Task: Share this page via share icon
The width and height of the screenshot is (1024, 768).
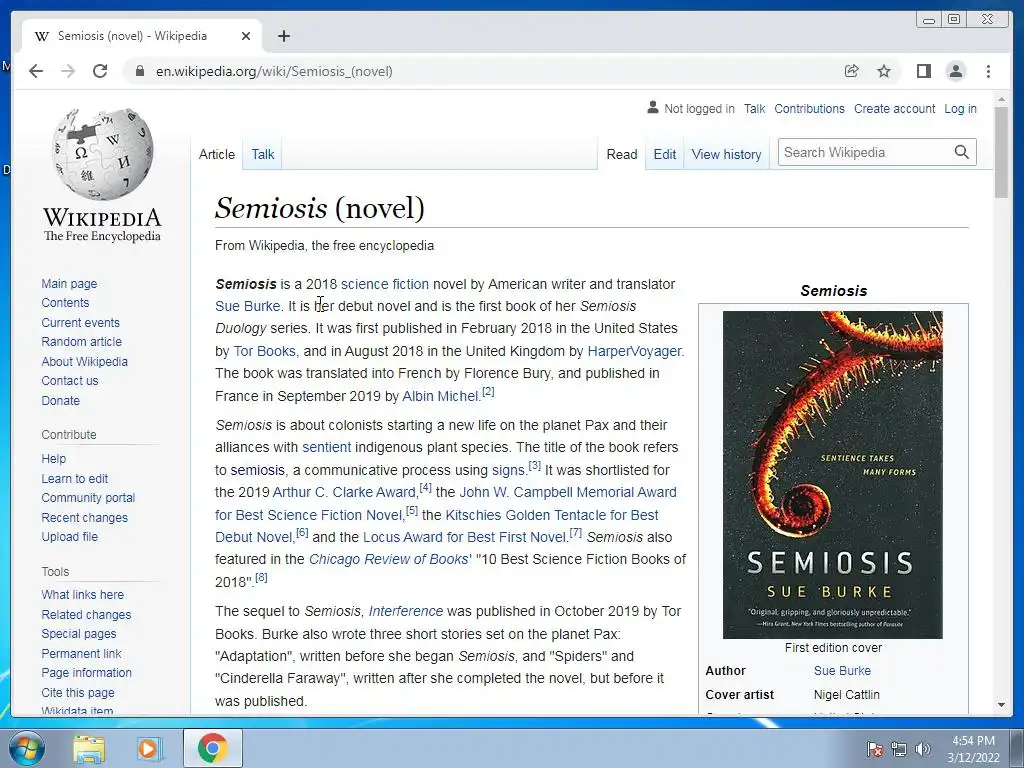Action: [x=851, y=71]
